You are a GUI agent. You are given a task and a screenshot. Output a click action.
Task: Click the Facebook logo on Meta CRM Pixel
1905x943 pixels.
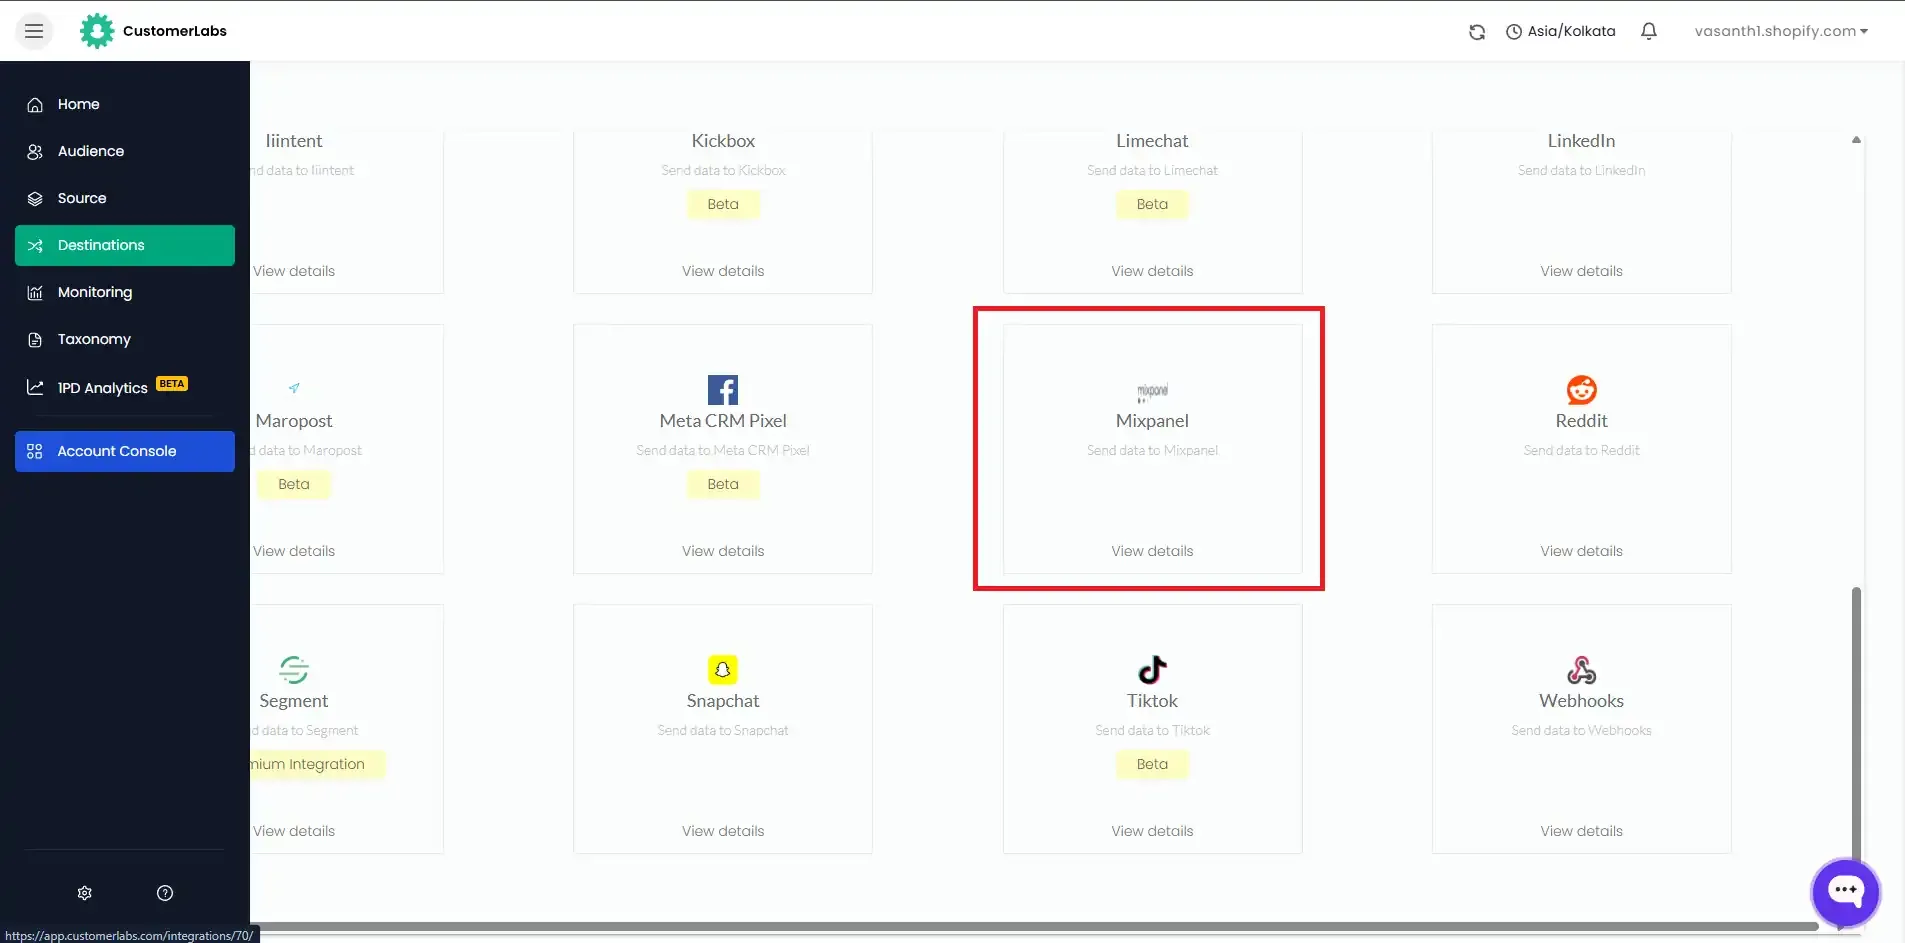pos(723,390)
